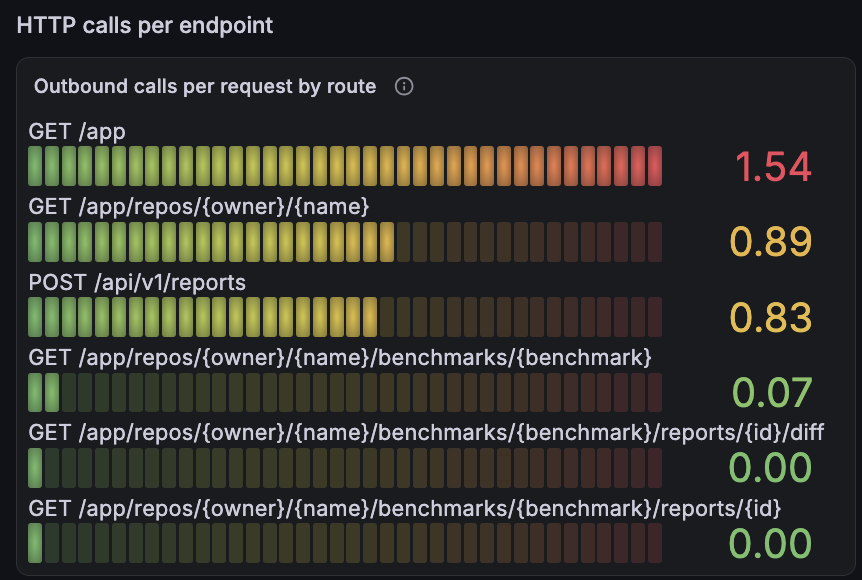Select the last route label ending in '/reports/{id}'
The height and width of the screenshot is (580, 862).
(x=405, y=509)
